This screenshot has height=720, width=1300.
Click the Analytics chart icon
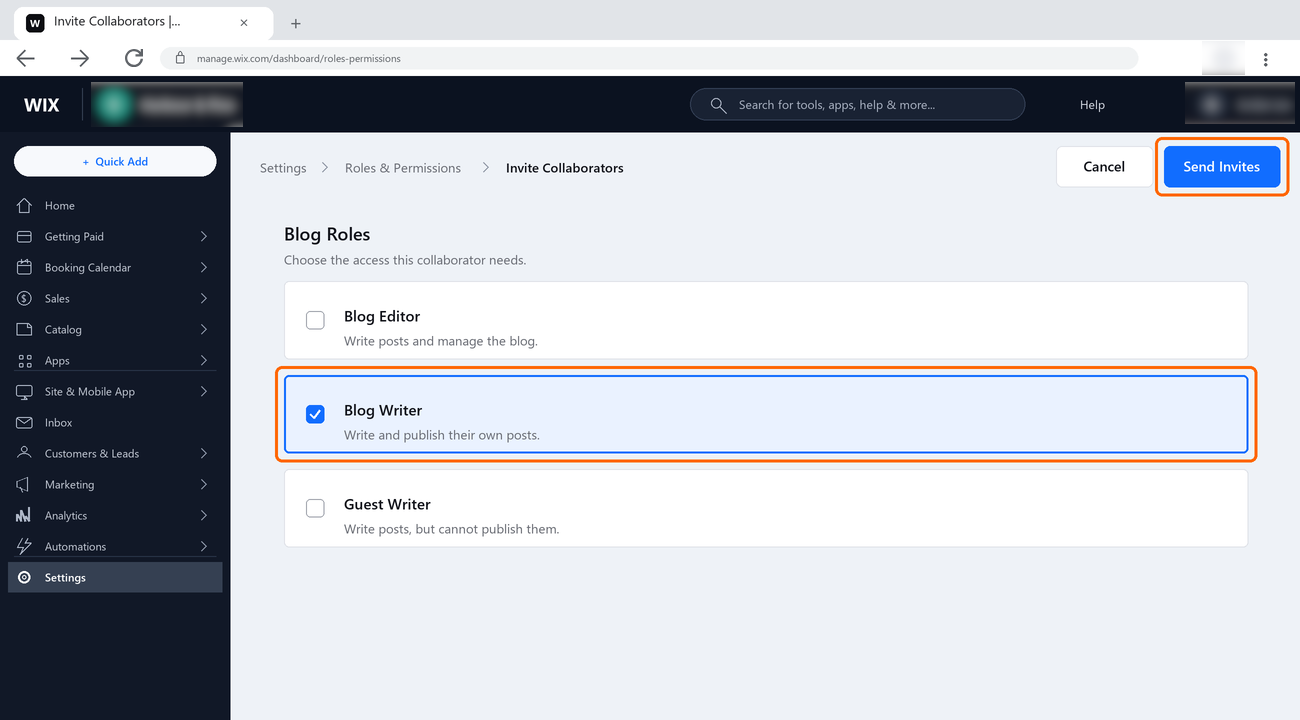click(x=25, y=516)
